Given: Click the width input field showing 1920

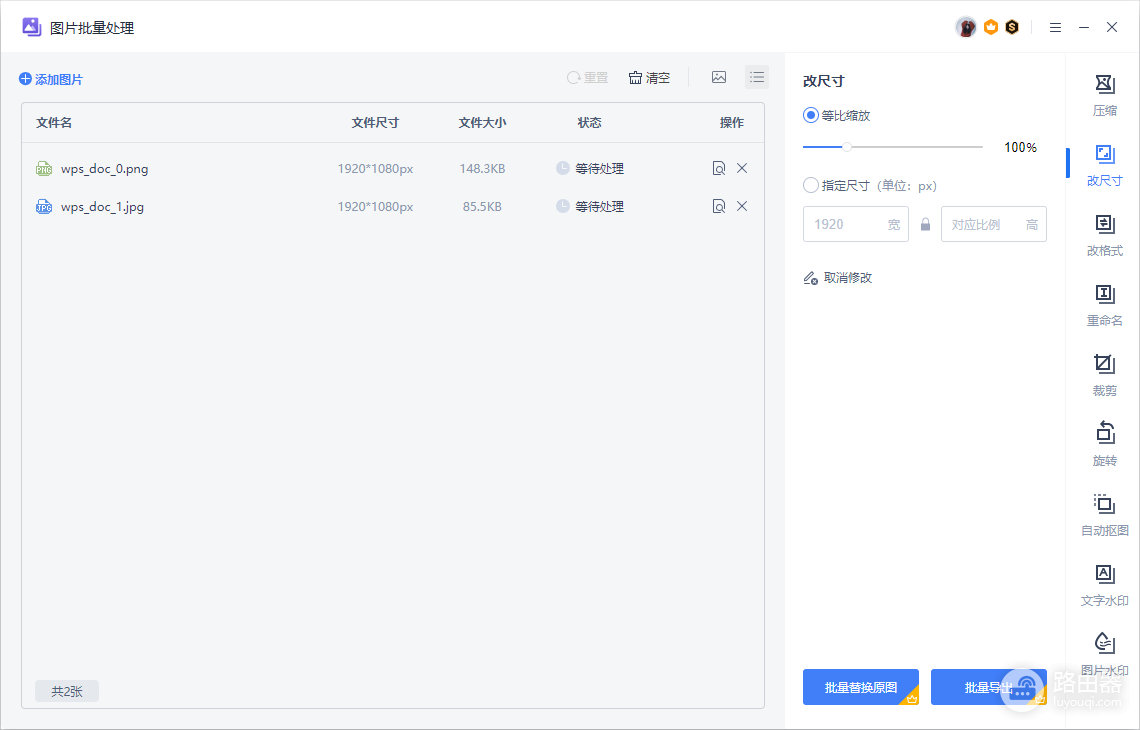Looking at the screenshot, I should click(856, 224).
